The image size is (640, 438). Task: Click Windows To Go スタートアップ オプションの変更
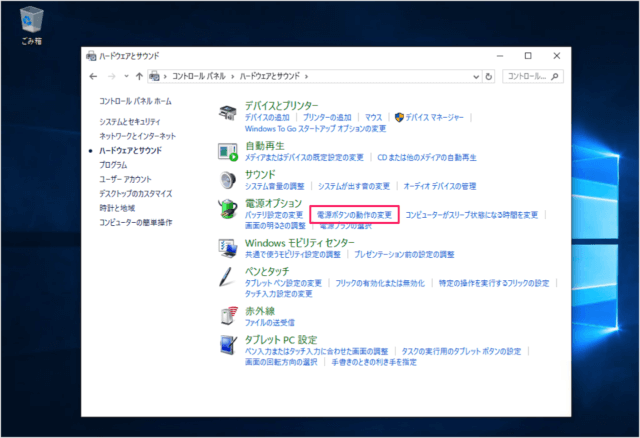coord(316,129)
